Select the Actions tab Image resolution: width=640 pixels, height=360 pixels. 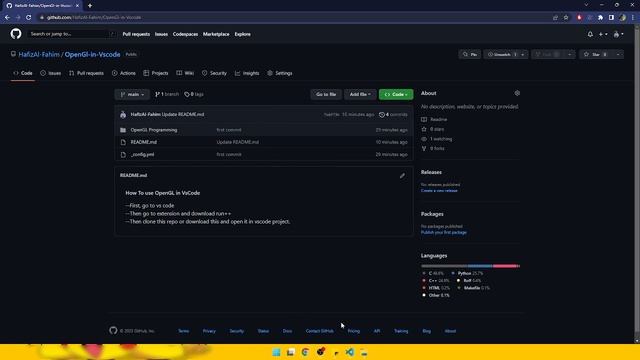point(124,73)
